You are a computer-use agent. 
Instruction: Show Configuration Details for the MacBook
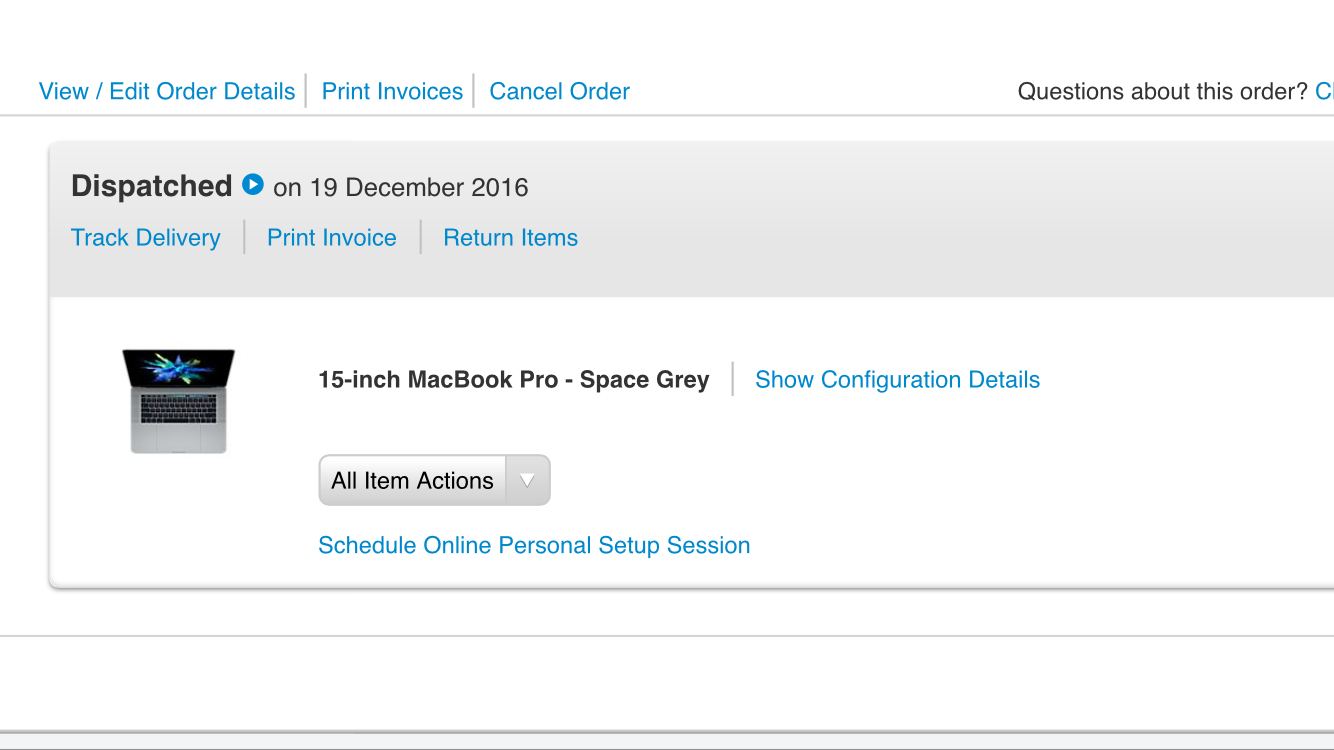tap(897, 380)
